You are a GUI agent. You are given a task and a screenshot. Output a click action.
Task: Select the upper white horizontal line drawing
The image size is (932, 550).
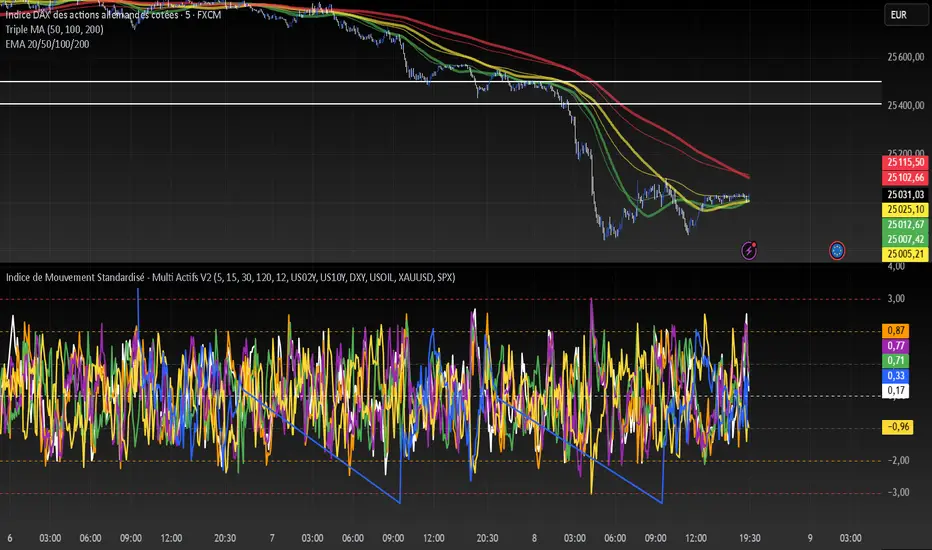(x=440, y=81)
